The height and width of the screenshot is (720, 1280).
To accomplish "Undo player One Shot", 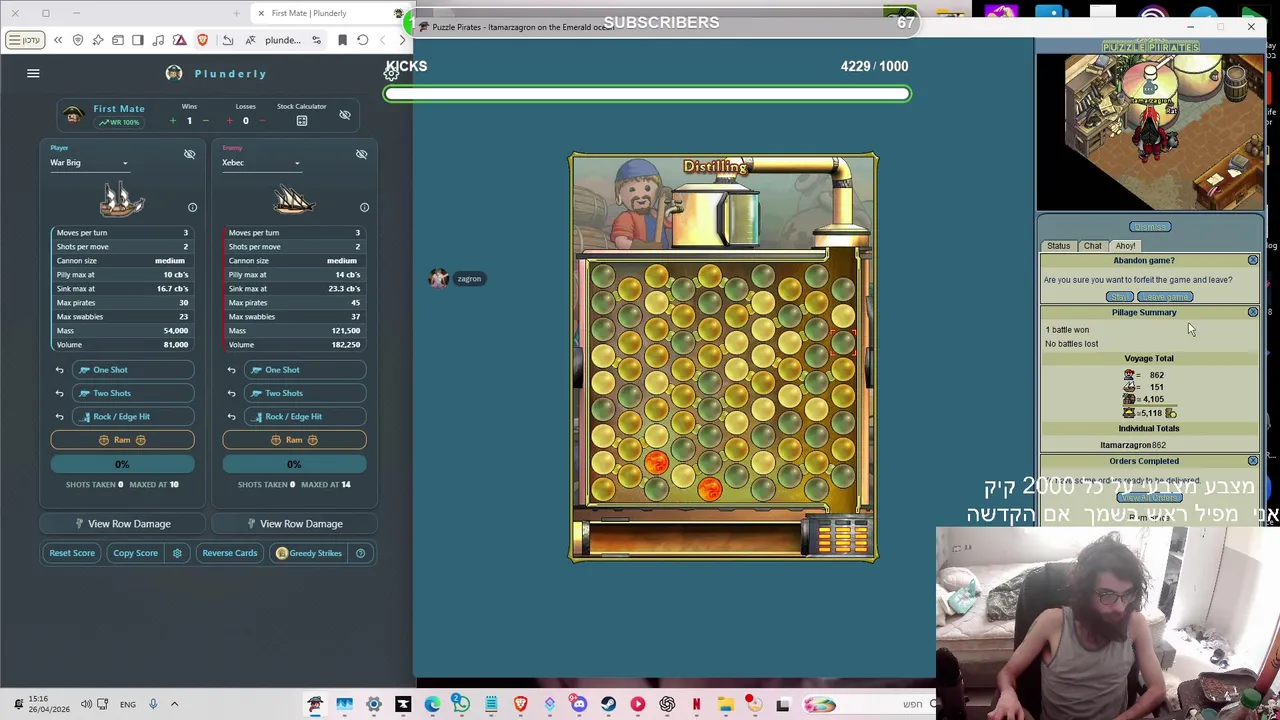I will click(x=59, y=370).
